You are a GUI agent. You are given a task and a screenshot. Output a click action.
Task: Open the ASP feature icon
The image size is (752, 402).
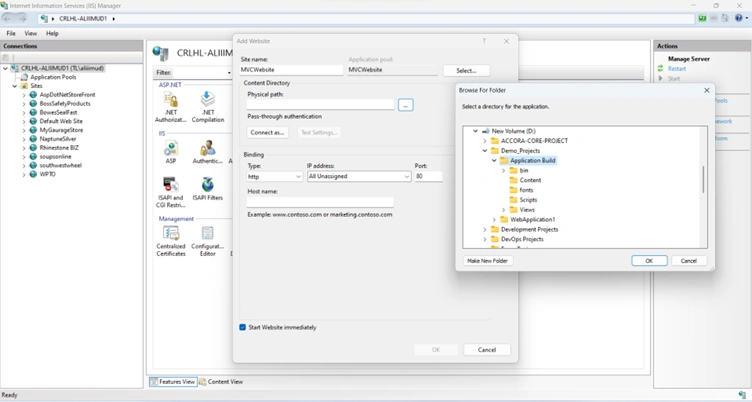point(171,148)
